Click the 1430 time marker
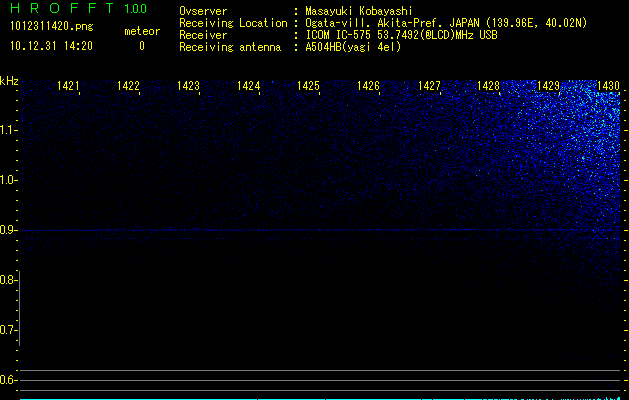Viewport: 629px width, 400px height. (x=609, y=86)
